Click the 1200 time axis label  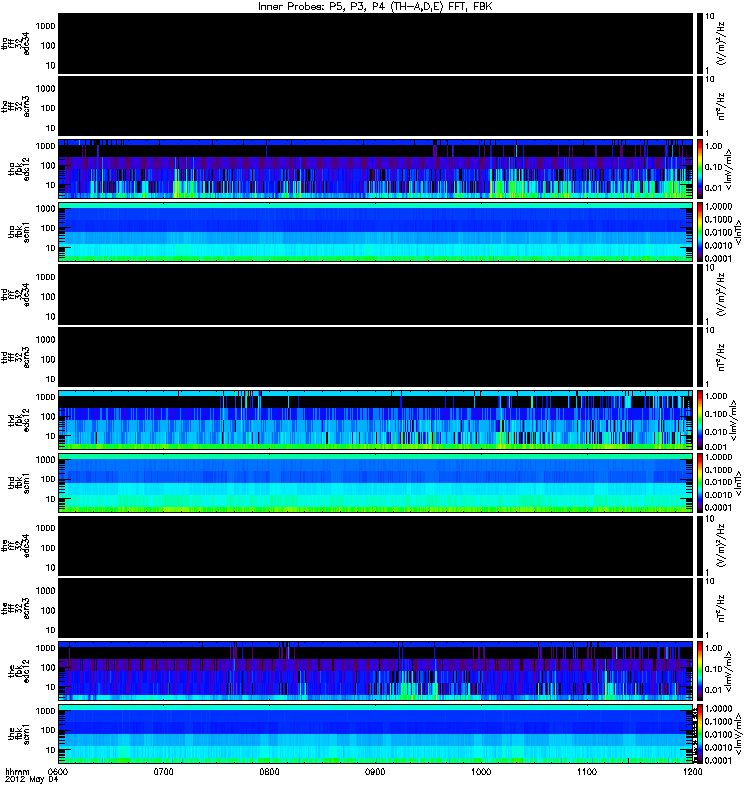point(692,771)
